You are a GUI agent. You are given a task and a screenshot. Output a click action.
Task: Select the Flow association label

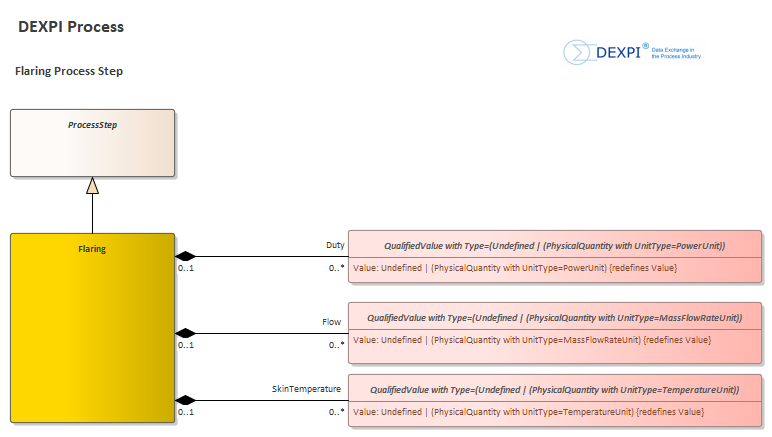tap(331, 322)
